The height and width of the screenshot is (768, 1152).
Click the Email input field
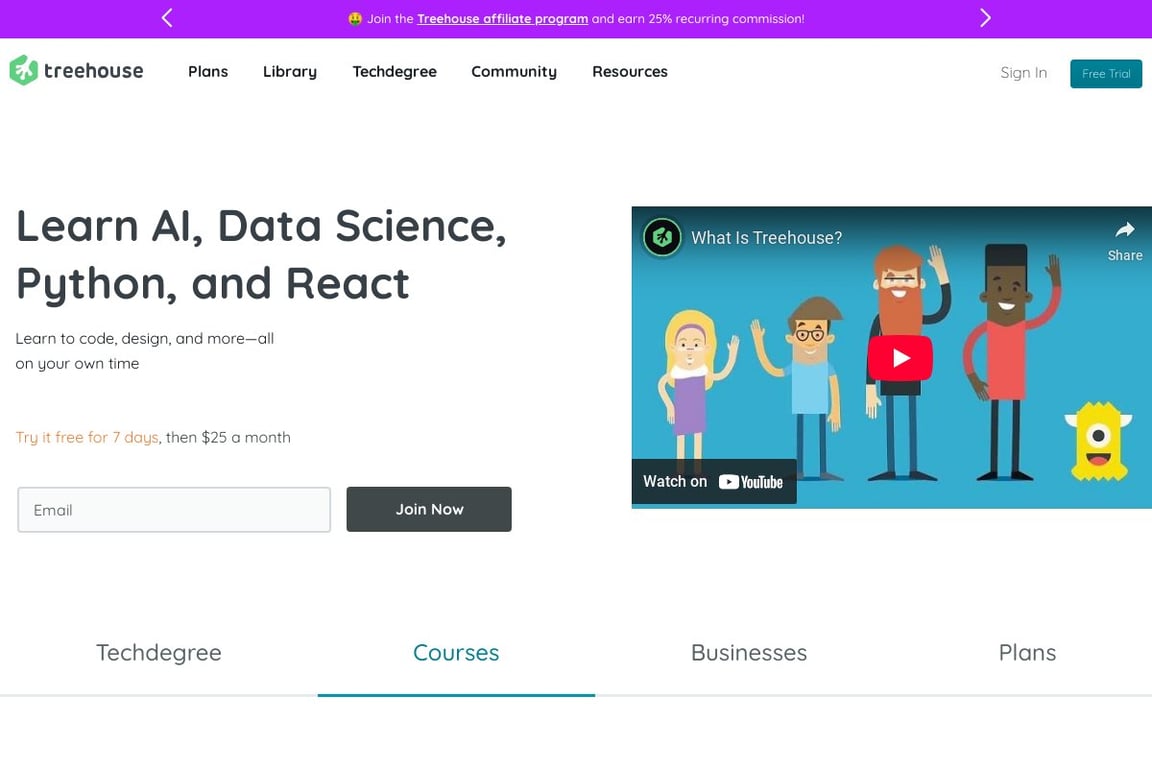[x=174, y=509]
